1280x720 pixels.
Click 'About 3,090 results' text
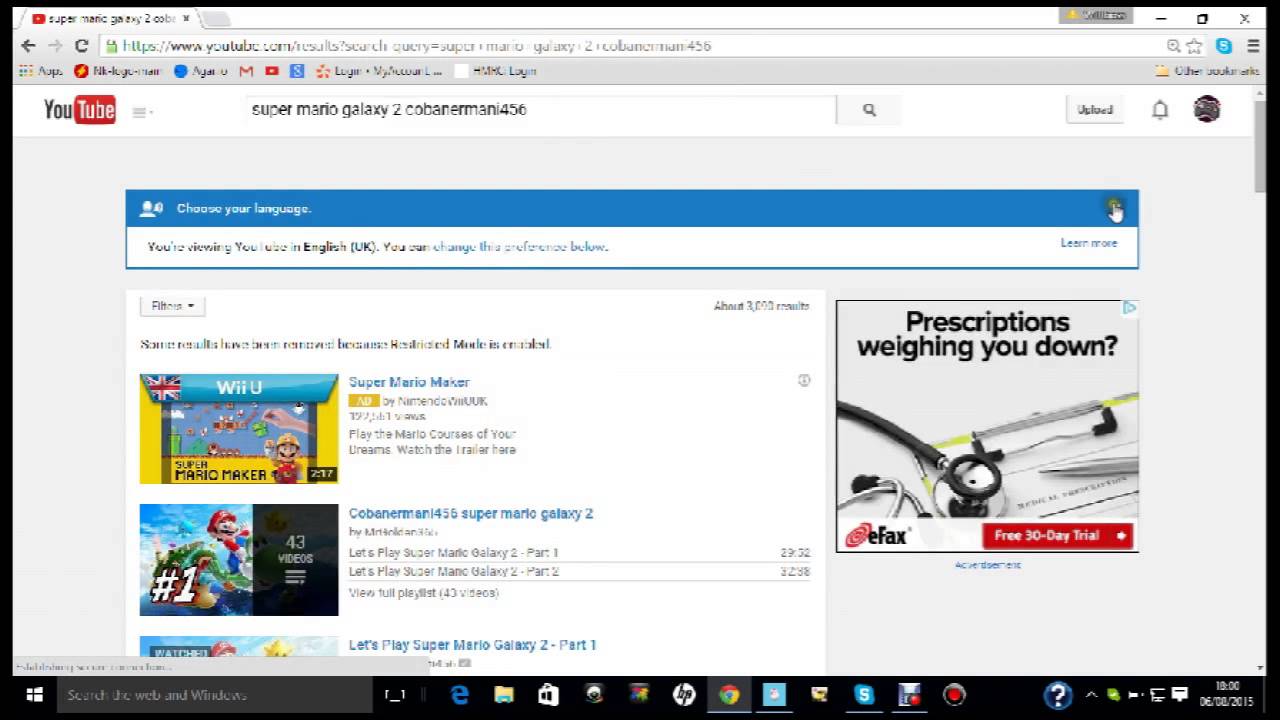tap(761, 306)
